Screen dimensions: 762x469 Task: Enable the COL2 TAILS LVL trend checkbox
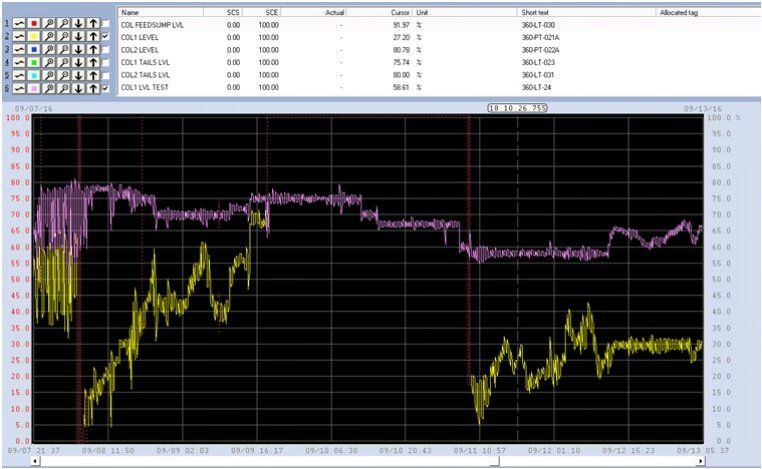pyautogui.click(x=106, y=76)
